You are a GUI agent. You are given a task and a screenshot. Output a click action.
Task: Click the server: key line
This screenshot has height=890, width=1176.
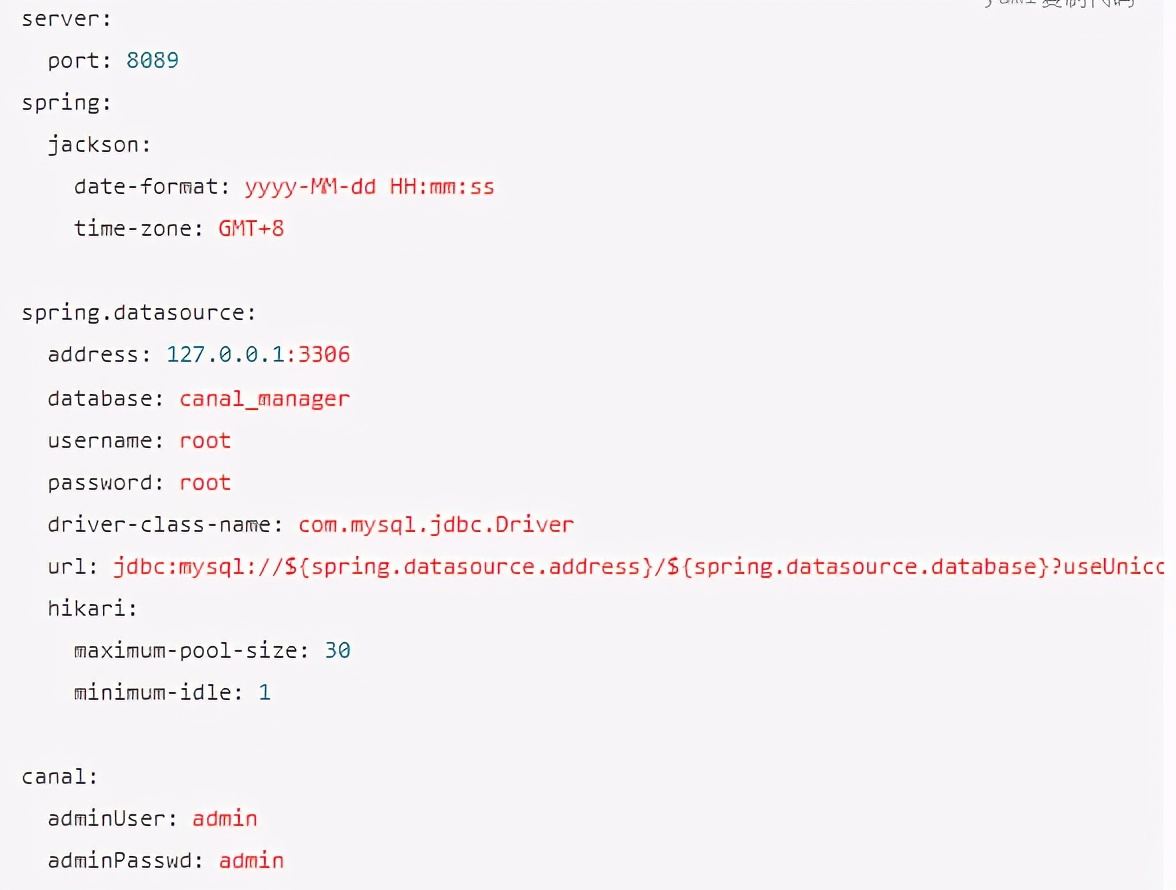tap(66, 19)
